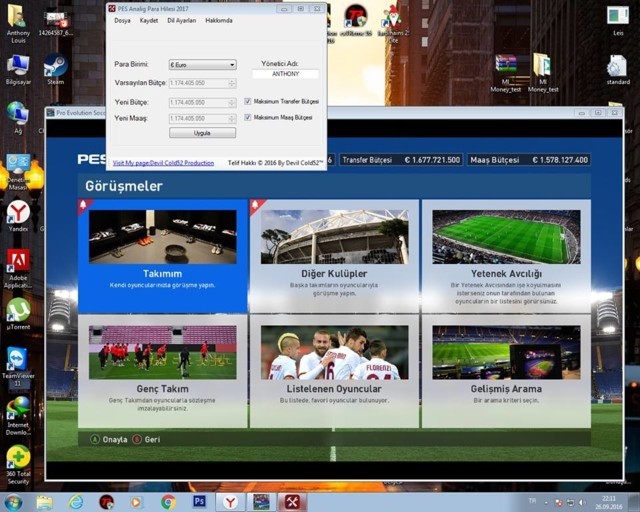
Task: Click the volume icon in system tray
Action: tap(582, 502)
